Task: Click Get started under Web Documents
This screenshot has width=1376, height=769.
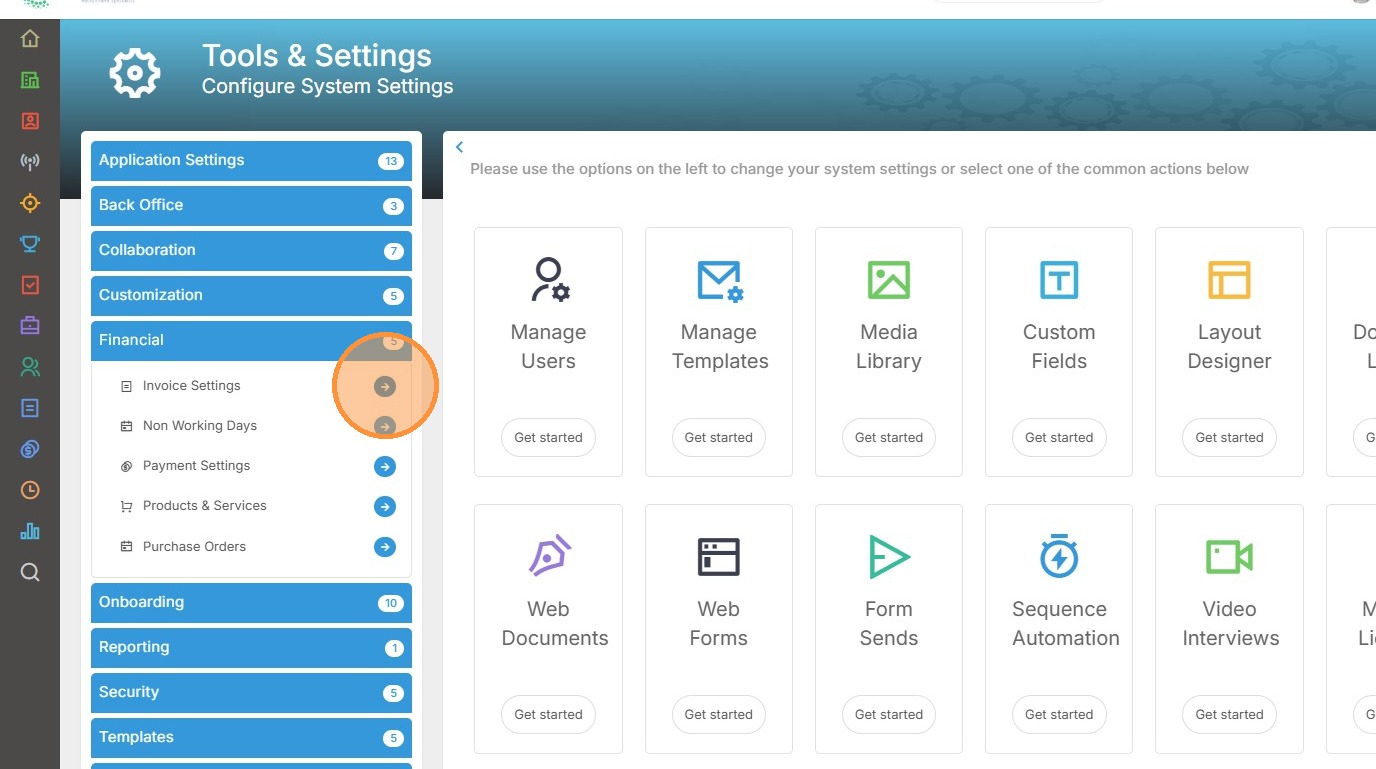Action: point(548,715)
